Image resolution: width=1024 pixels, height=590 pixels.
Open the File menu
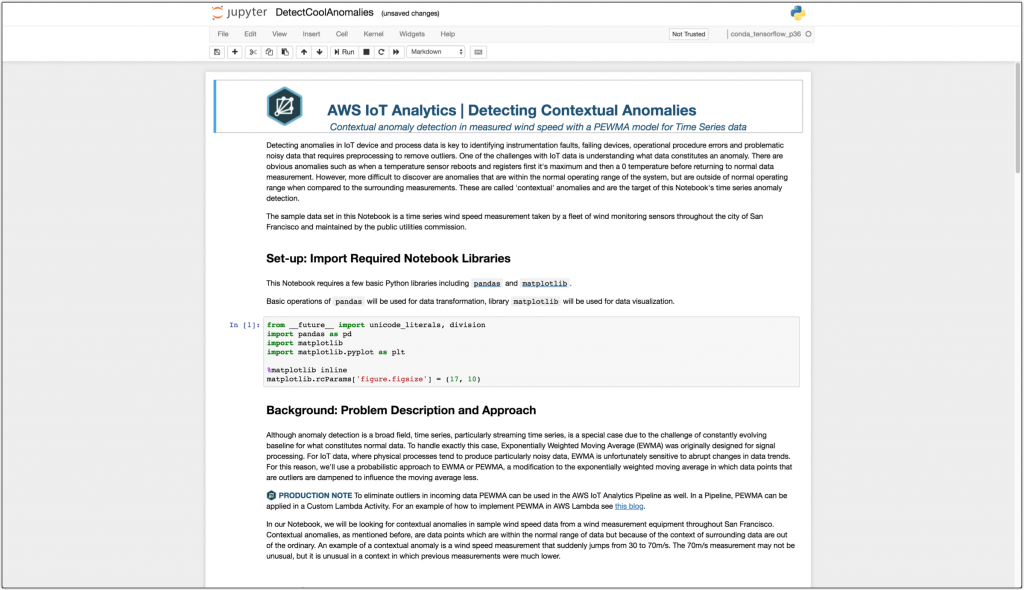223,34
